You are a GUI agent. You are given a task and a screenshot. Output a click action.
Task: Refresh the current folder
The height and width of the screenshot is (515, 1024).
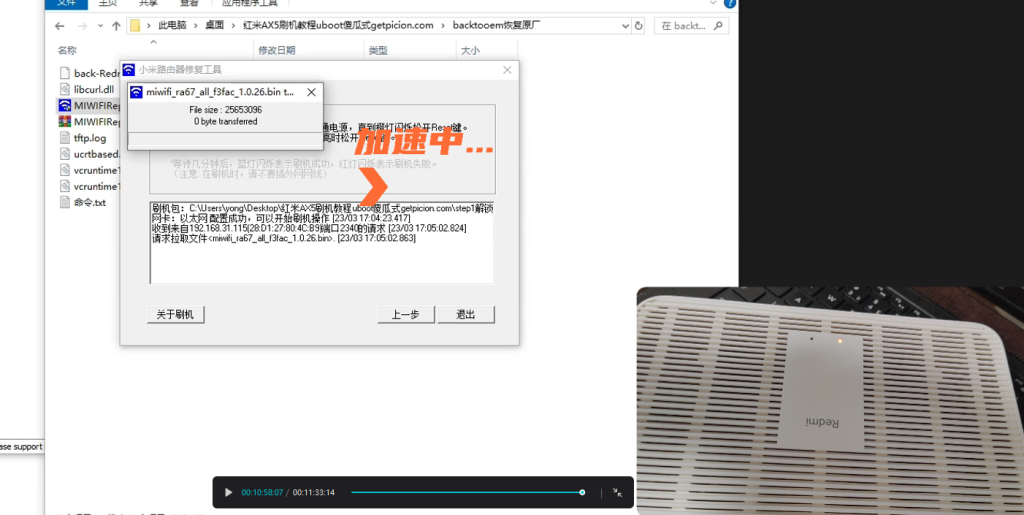coord(639,26)
